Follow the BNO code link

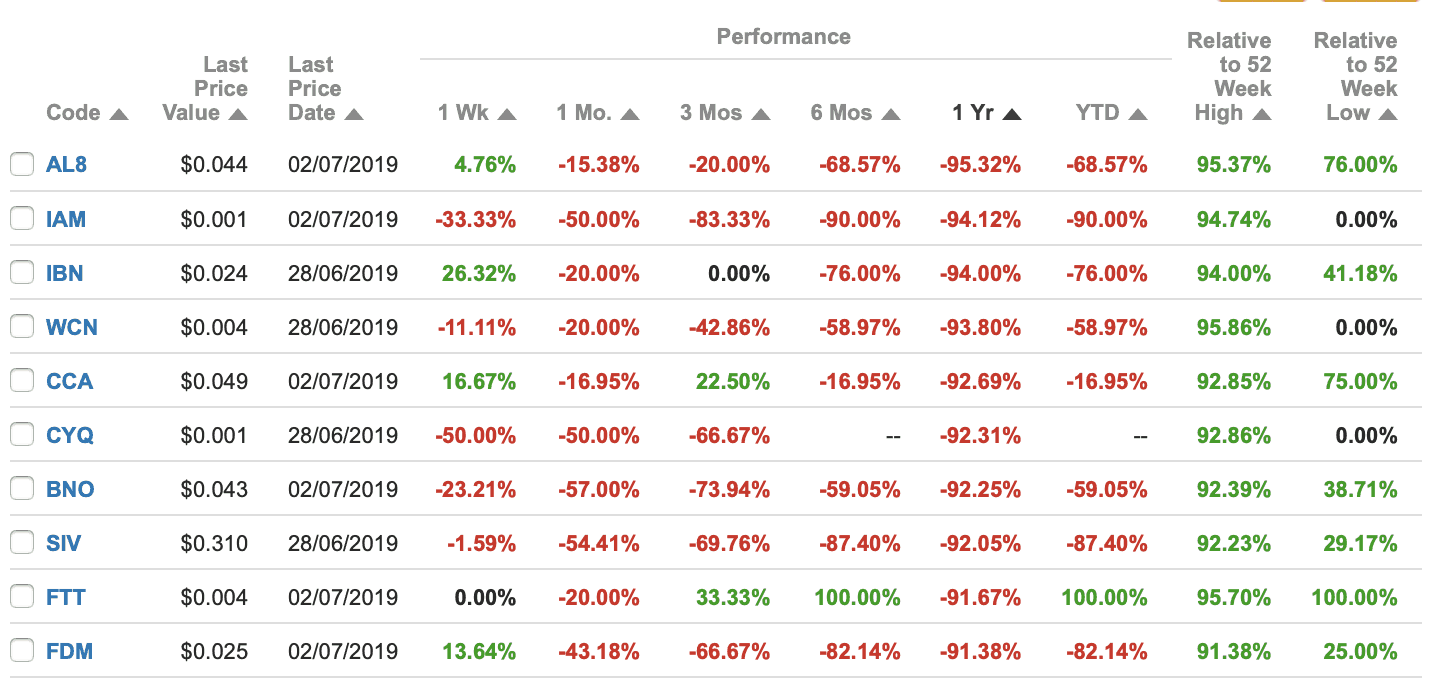[x=70, y=489]
